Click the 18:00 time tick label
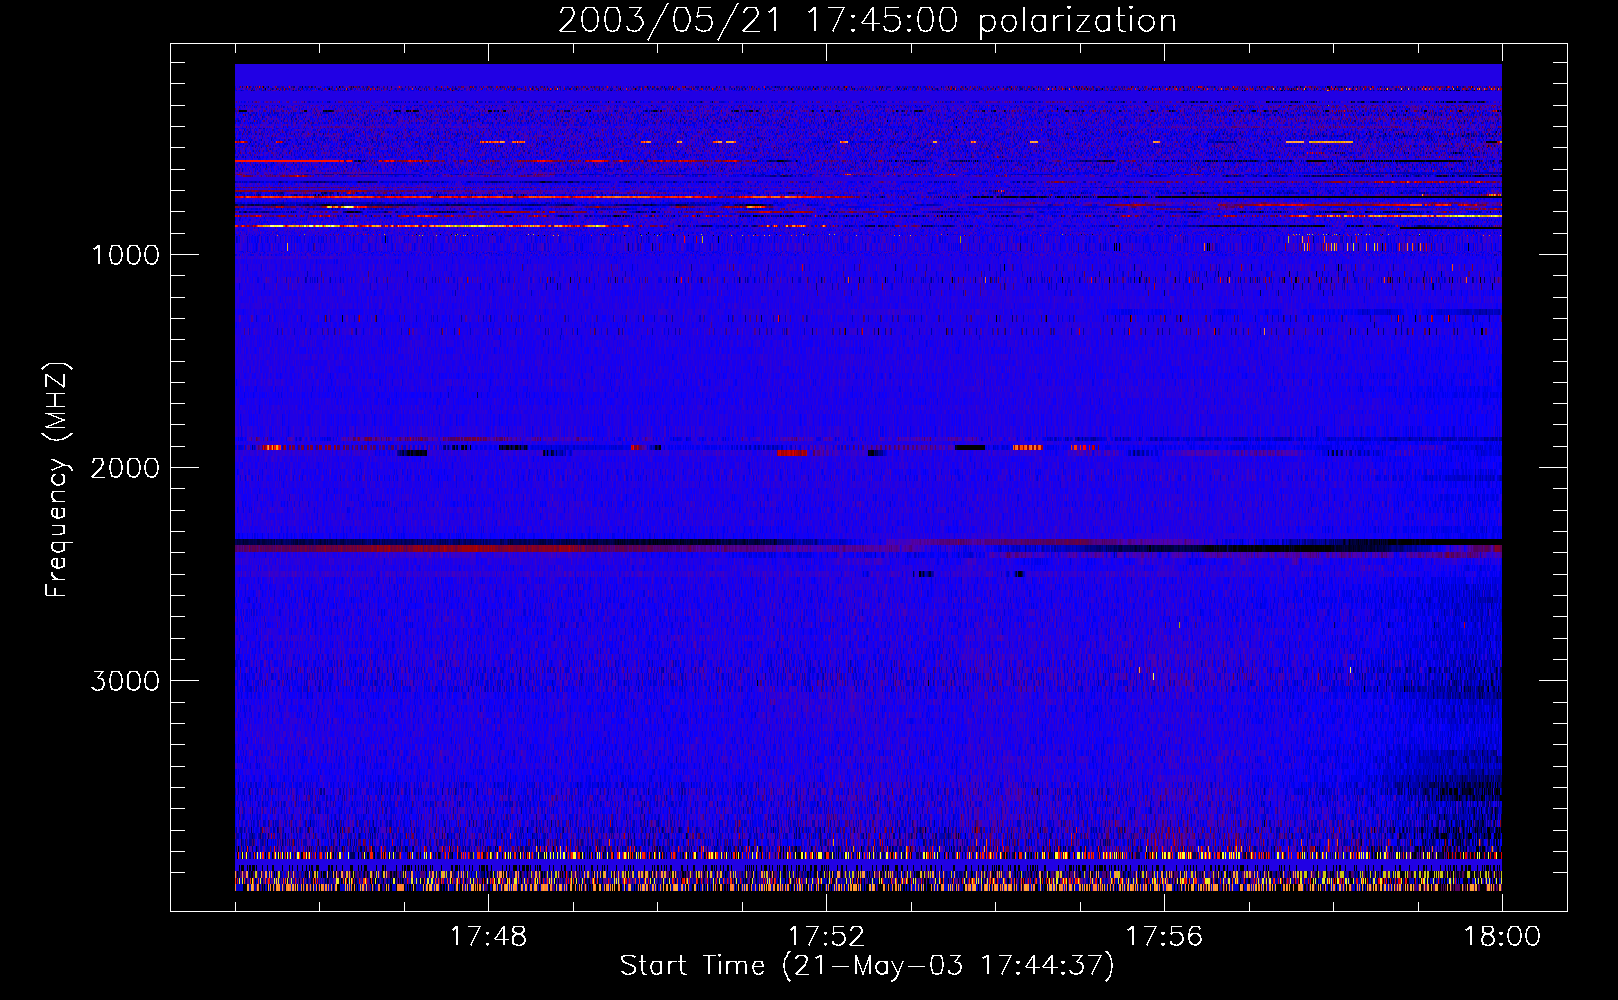Image resolution: width=1618 pixels, height=1000 pixels. 1502,937
